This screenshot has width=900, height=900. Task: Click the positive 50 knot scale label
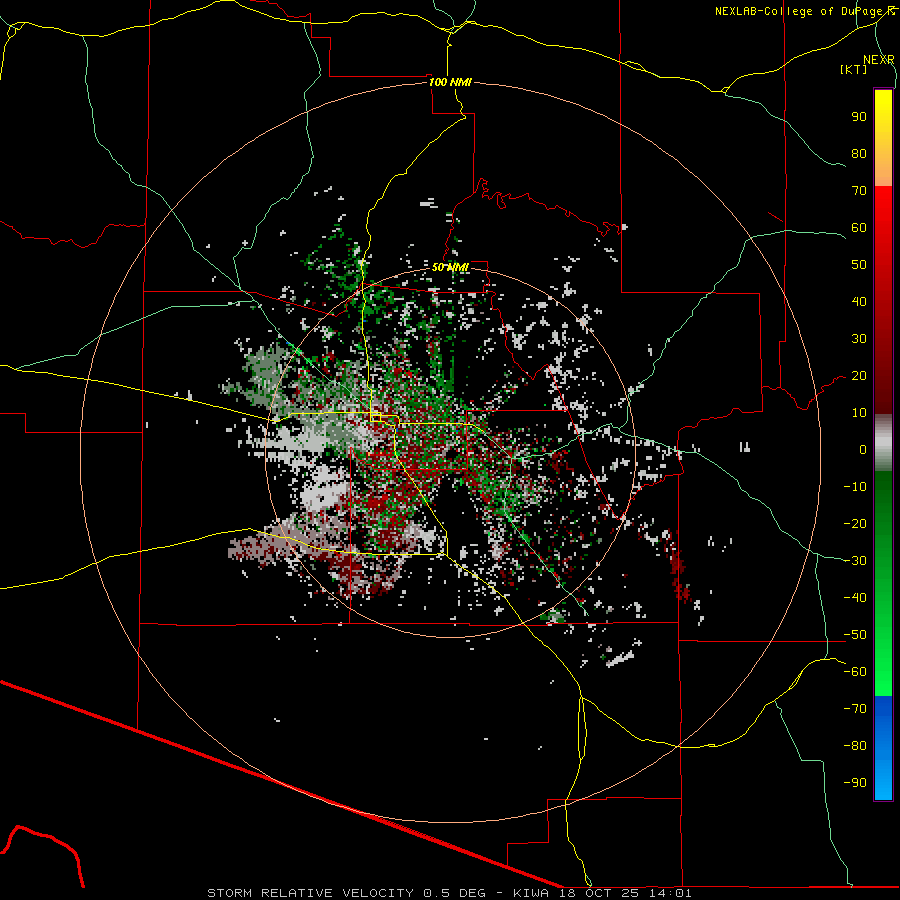(x=859, y=265)
